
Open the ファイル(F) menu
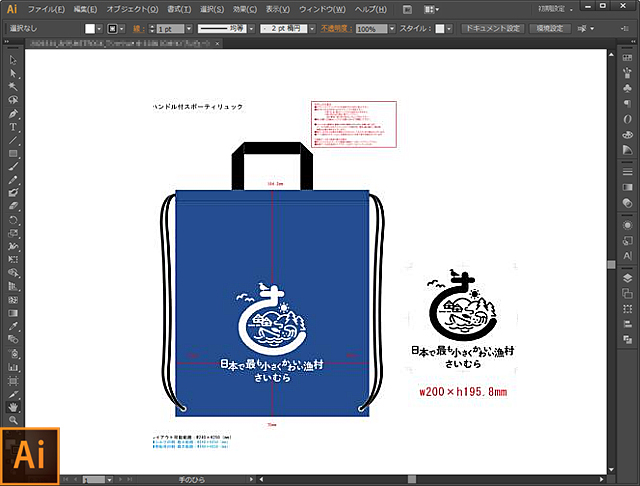click(x=46, y=8)
